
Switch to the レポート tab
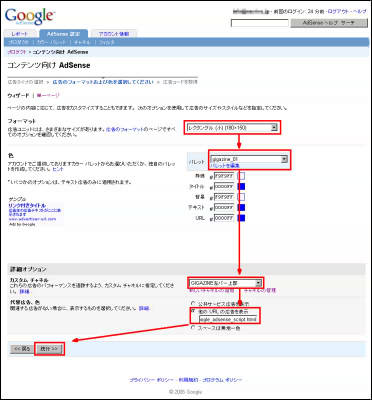click(20, 34)
